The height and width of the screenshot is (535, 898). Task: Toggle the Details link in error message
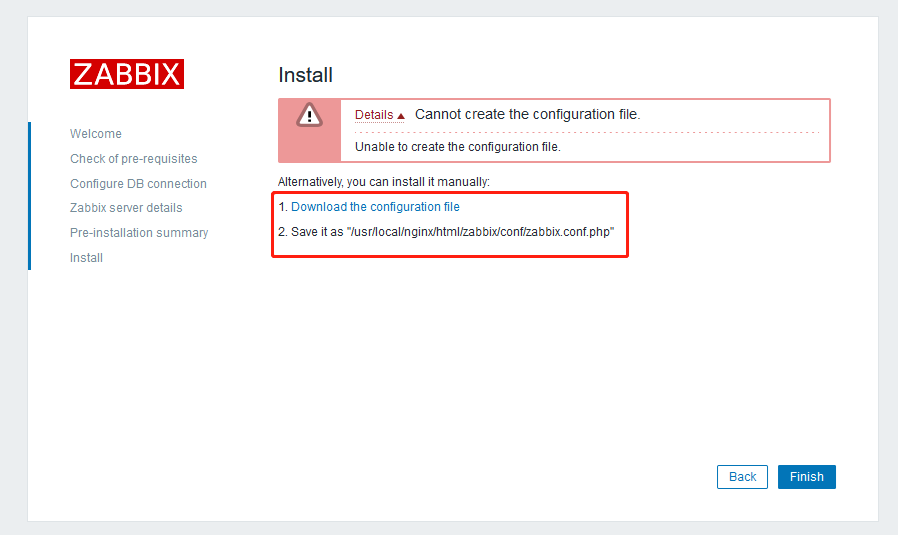374,115
